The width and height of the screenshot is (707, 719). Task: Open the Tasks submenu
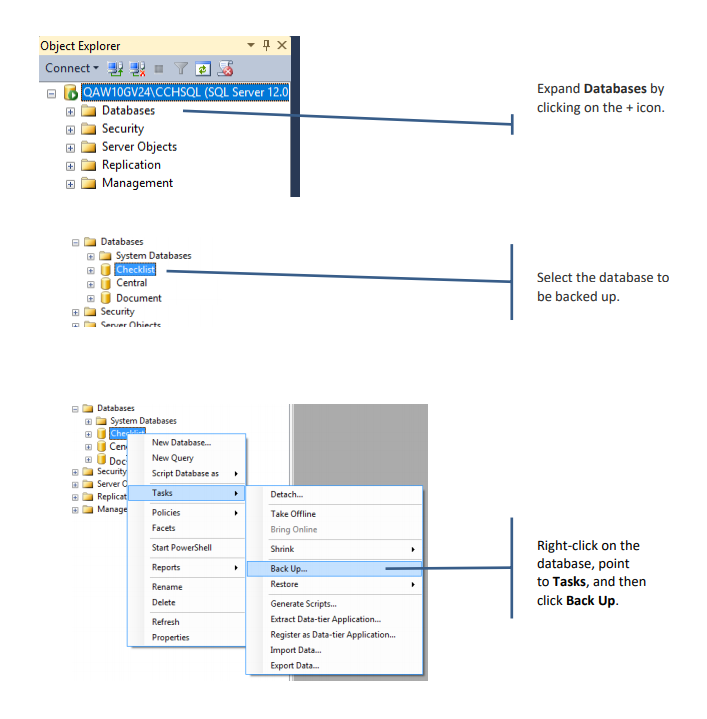coord(187,493)
